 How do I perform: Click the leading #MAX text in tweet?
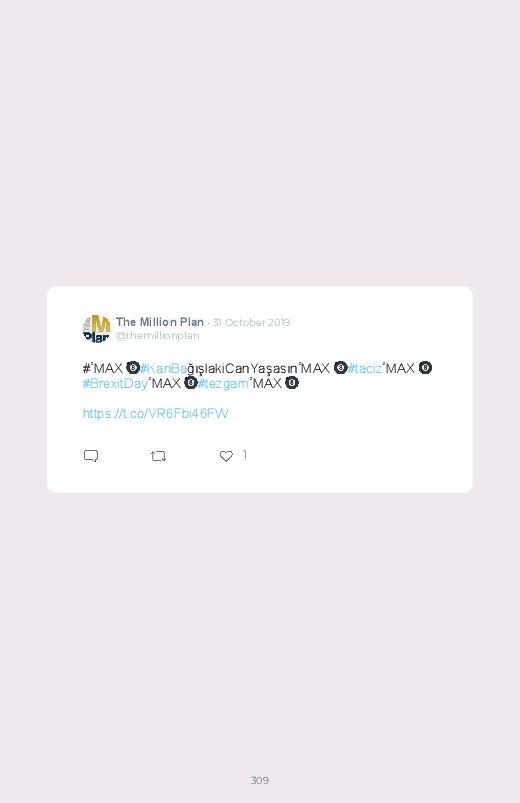pyautogui.click(x=102, y=368)
